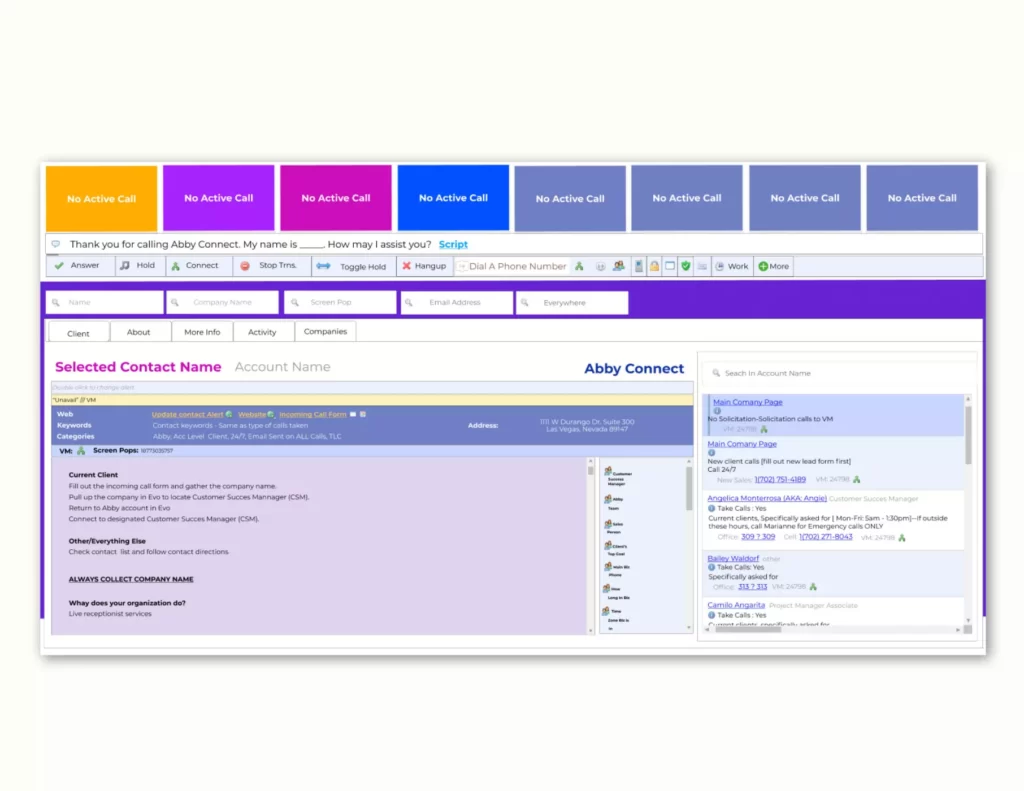Open the Camilo Angarita contact link

(736, 605)
